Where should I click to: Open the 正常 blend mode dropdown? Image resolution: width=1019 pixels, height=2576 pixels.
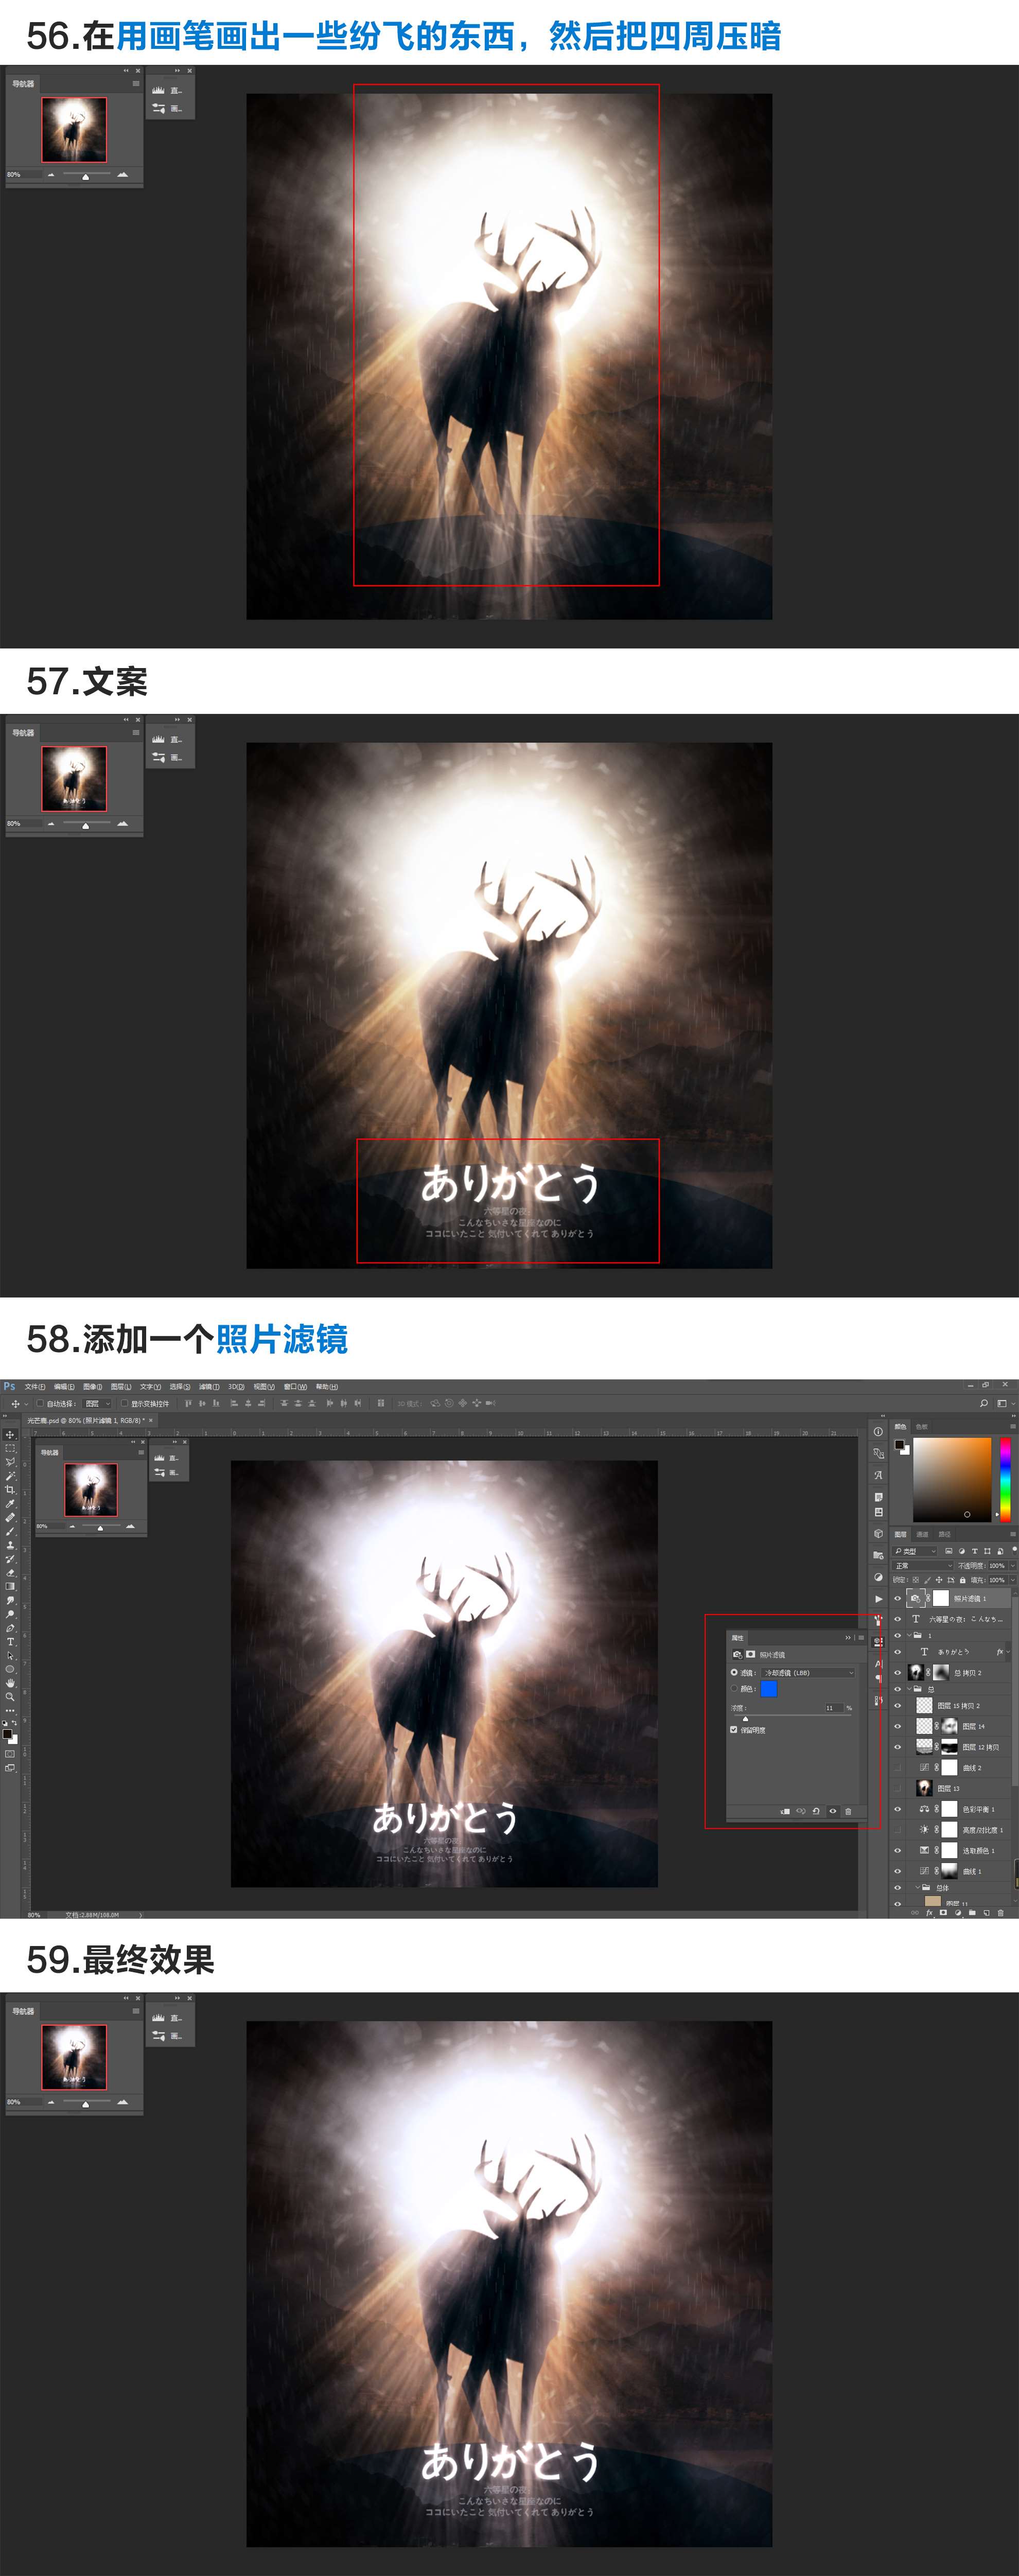click(922, 1566)
